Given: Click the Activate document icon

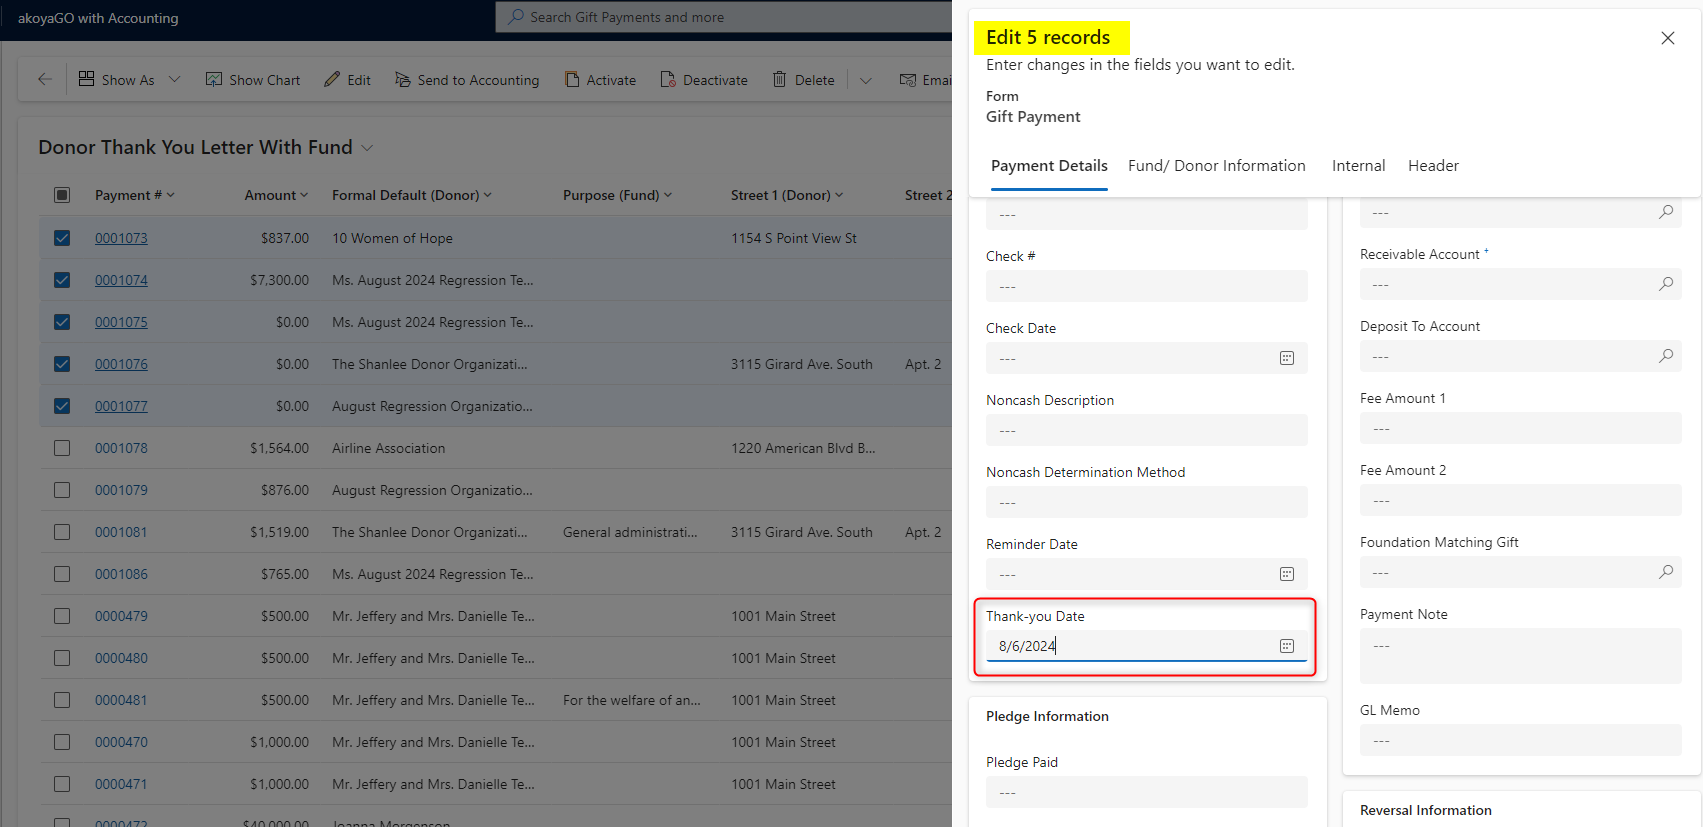Looking at the screenshot, I should tap(572, 79).
